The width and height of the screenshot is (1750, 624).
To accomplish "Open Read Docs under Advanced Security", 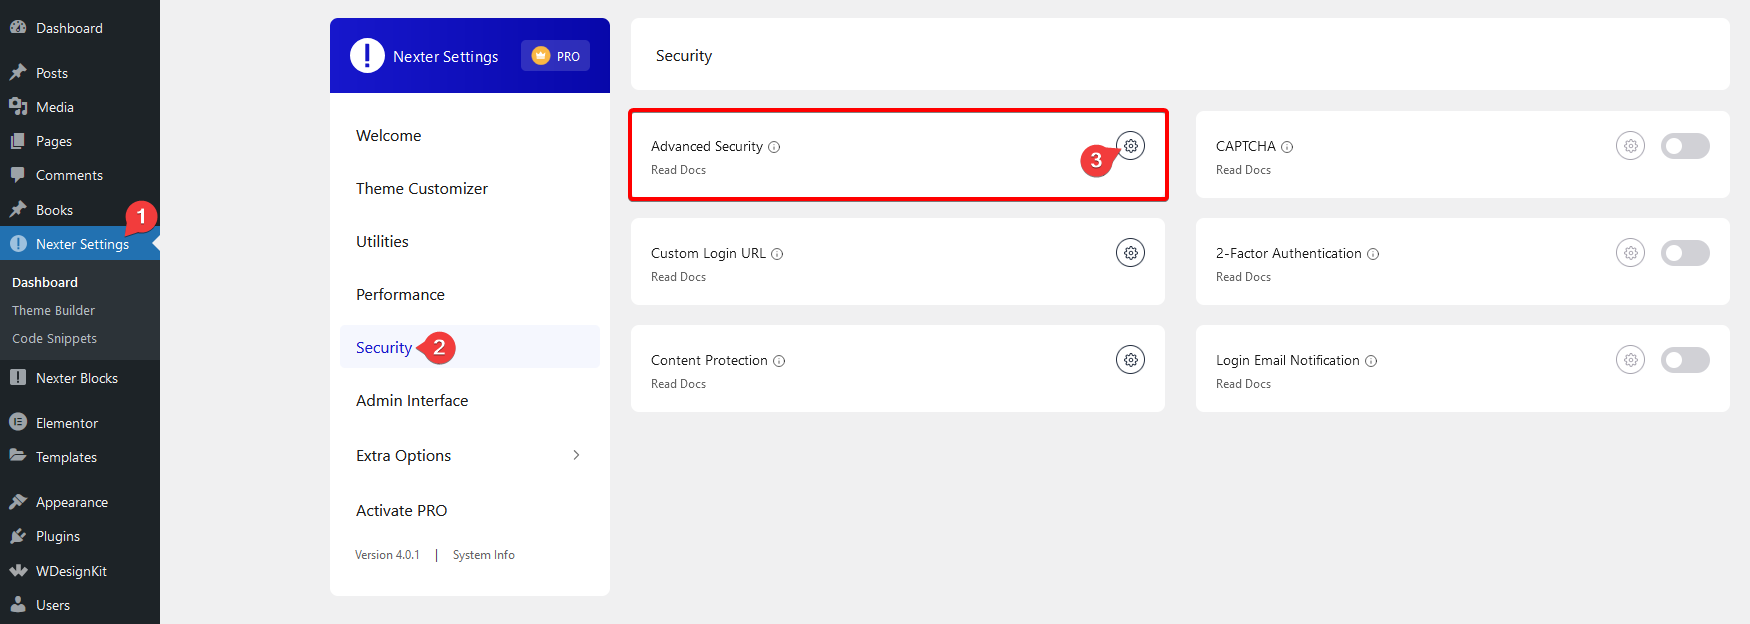I will (678, 170).
